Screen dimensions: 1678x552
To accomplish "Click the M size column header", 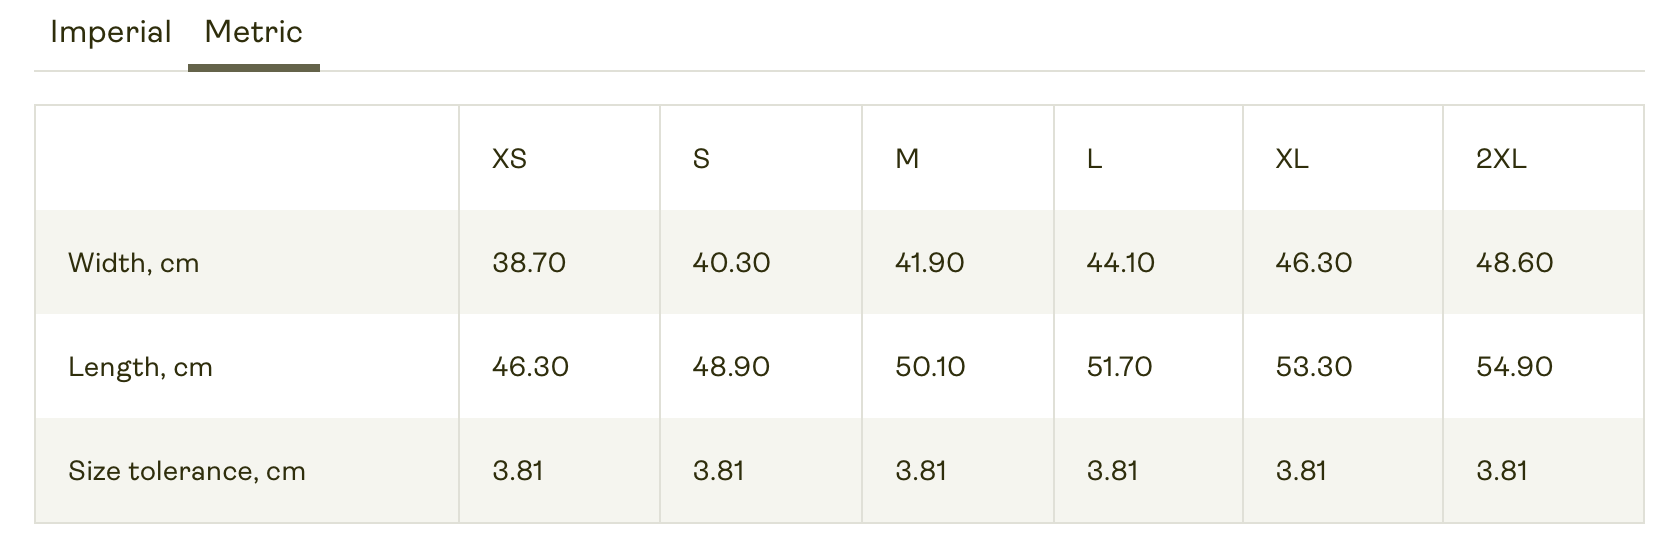I will (x=907, y=159).
